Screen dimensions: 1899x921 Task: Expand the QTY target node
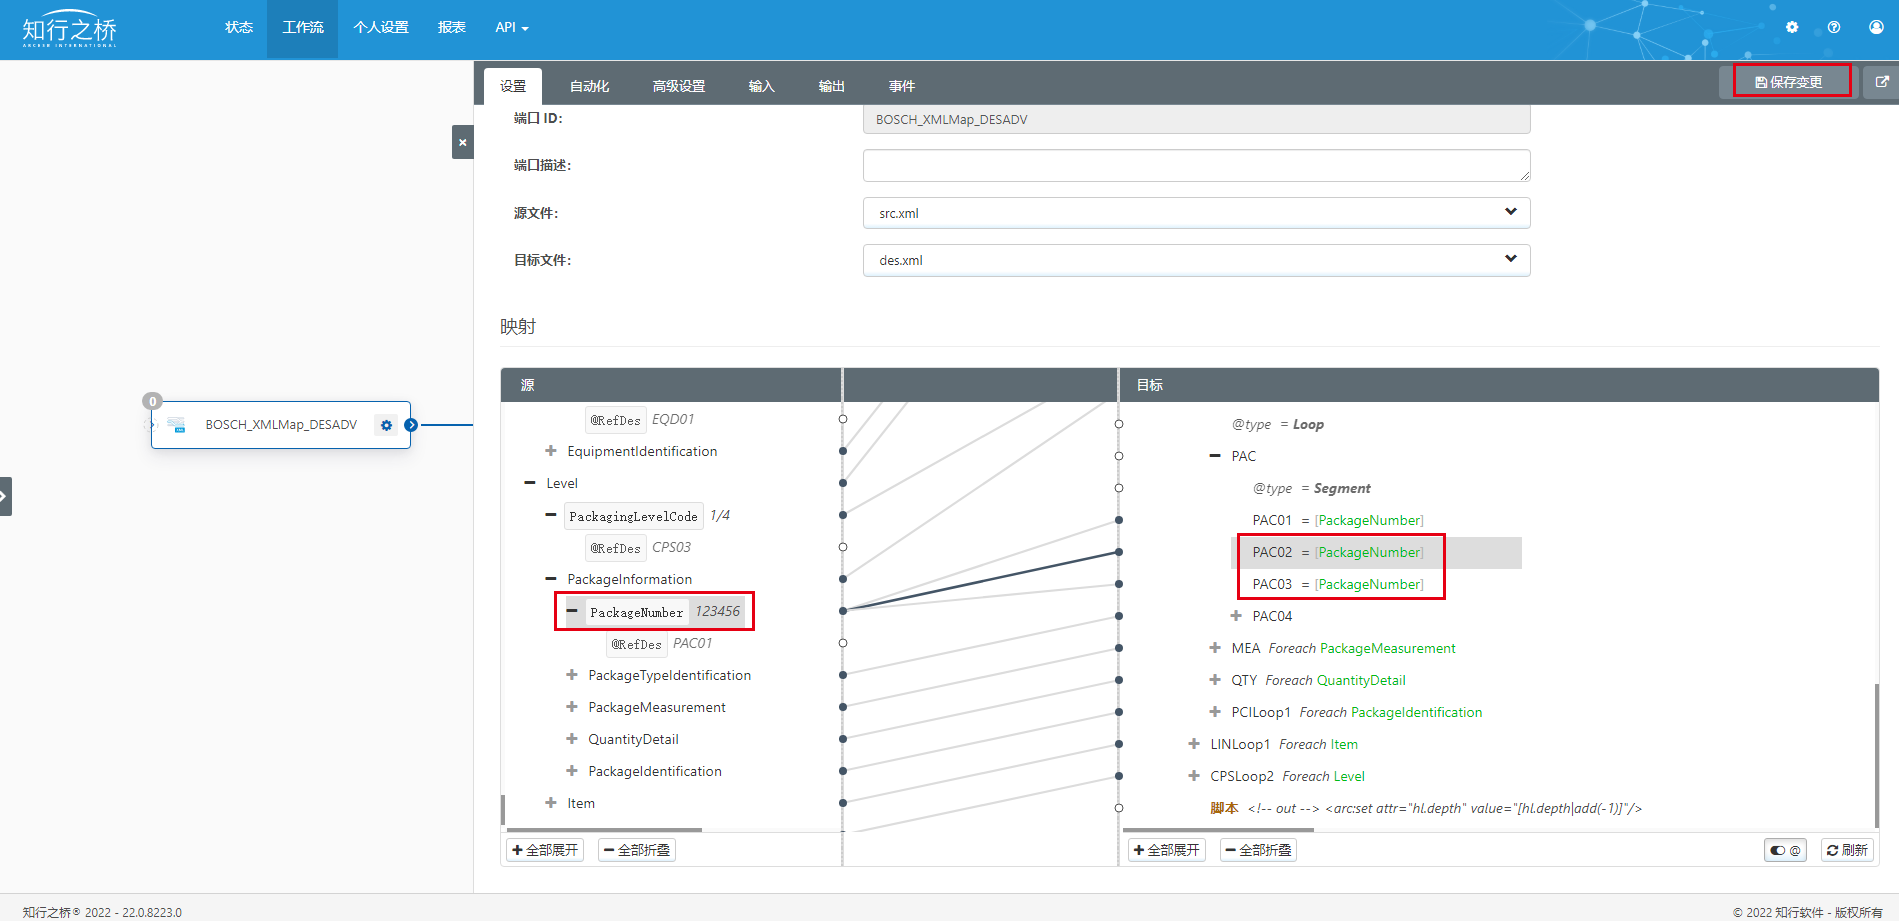(x=1215, y=680)
